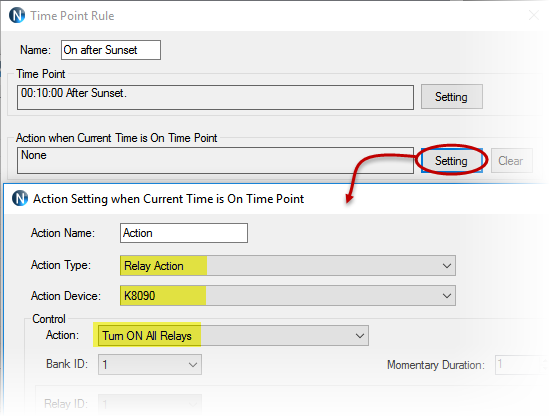Image resolution: width=550 pixels, height=417 pixels.
Task: Focus the Action Name text field
Action: (184, 233)
